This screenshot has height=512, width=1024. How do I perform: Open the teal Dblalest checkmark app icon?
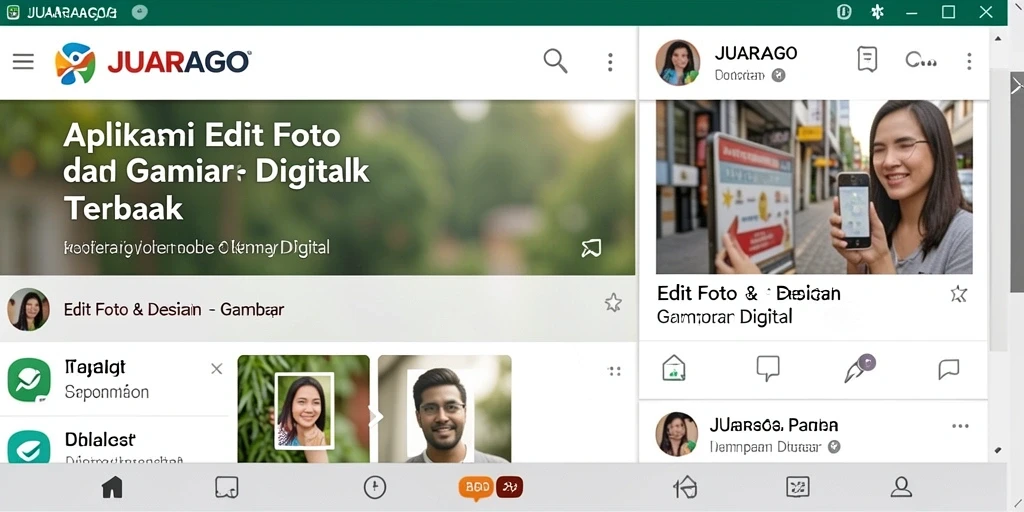29,446
